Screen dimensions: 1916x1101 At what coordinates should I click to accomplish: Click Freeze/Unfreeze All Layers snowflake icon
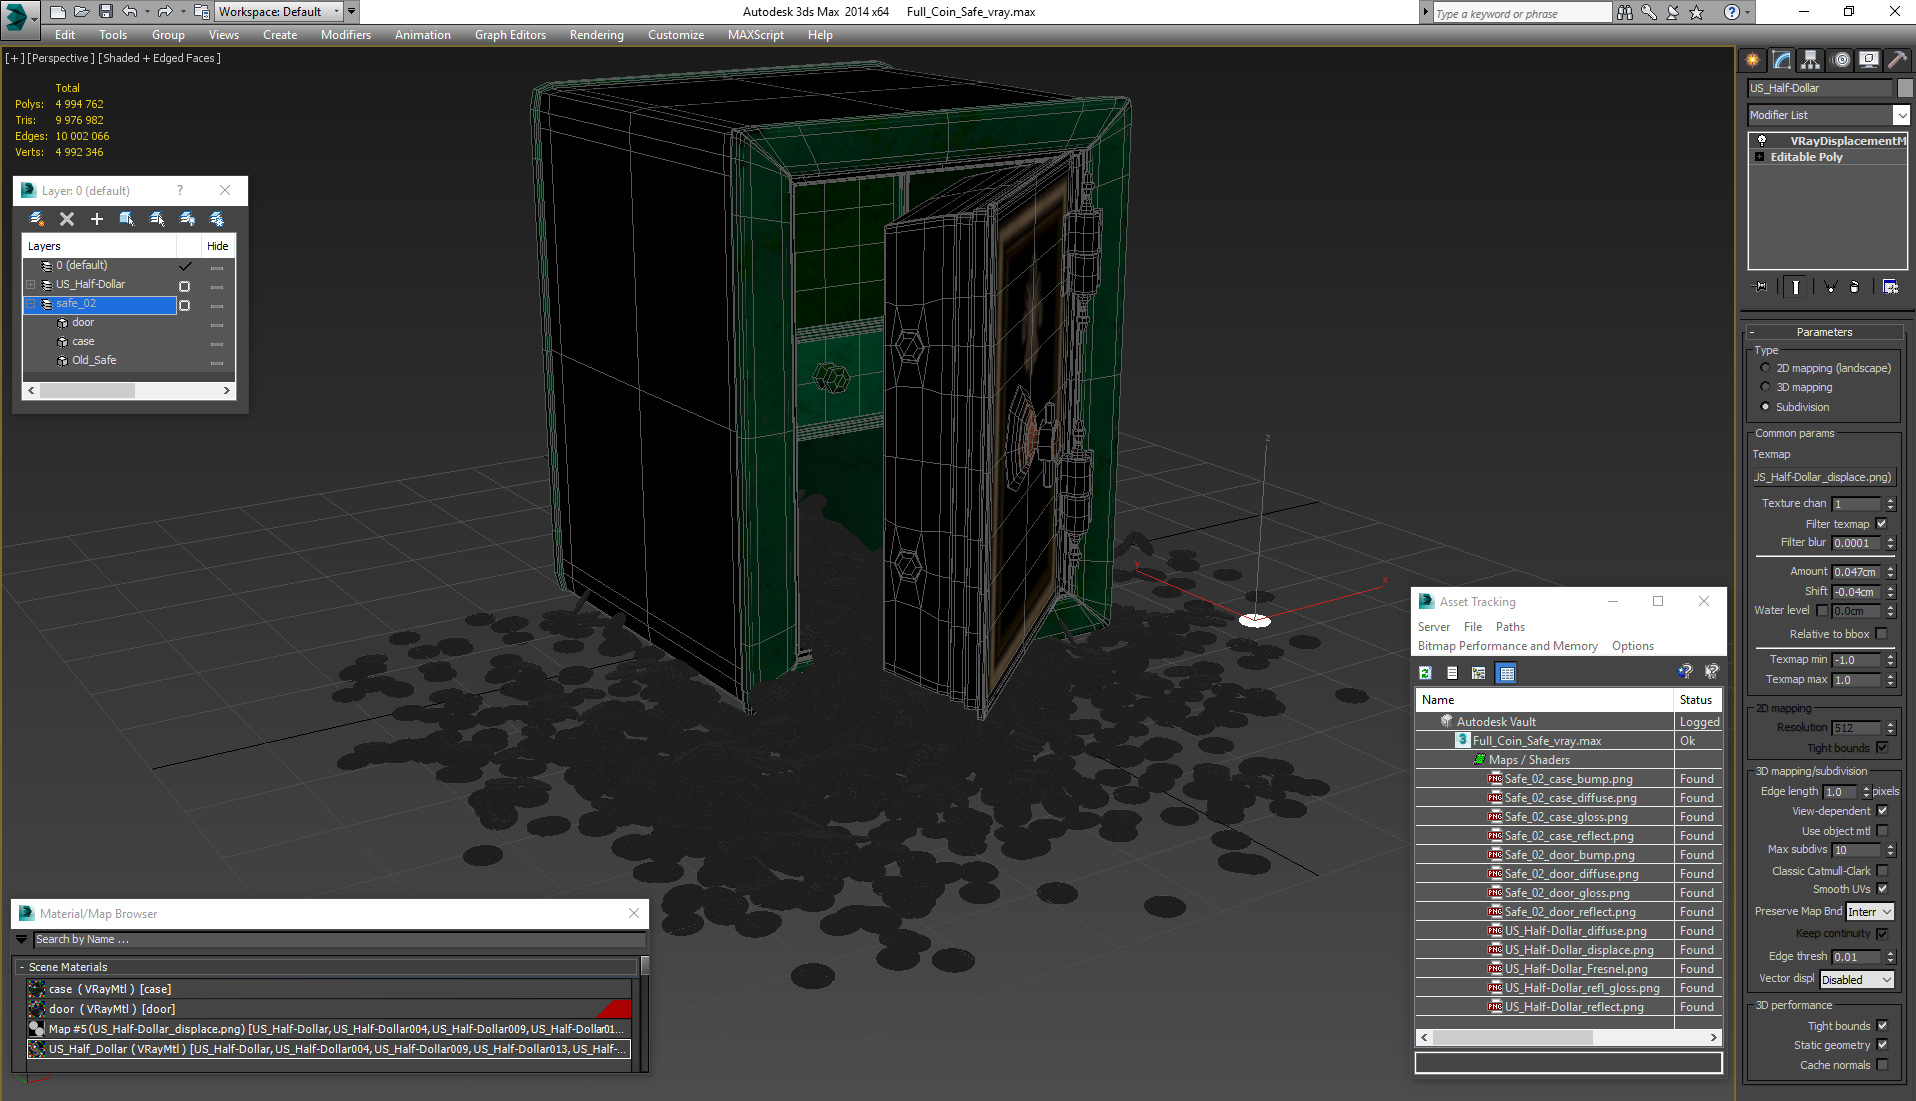(217, 219)
